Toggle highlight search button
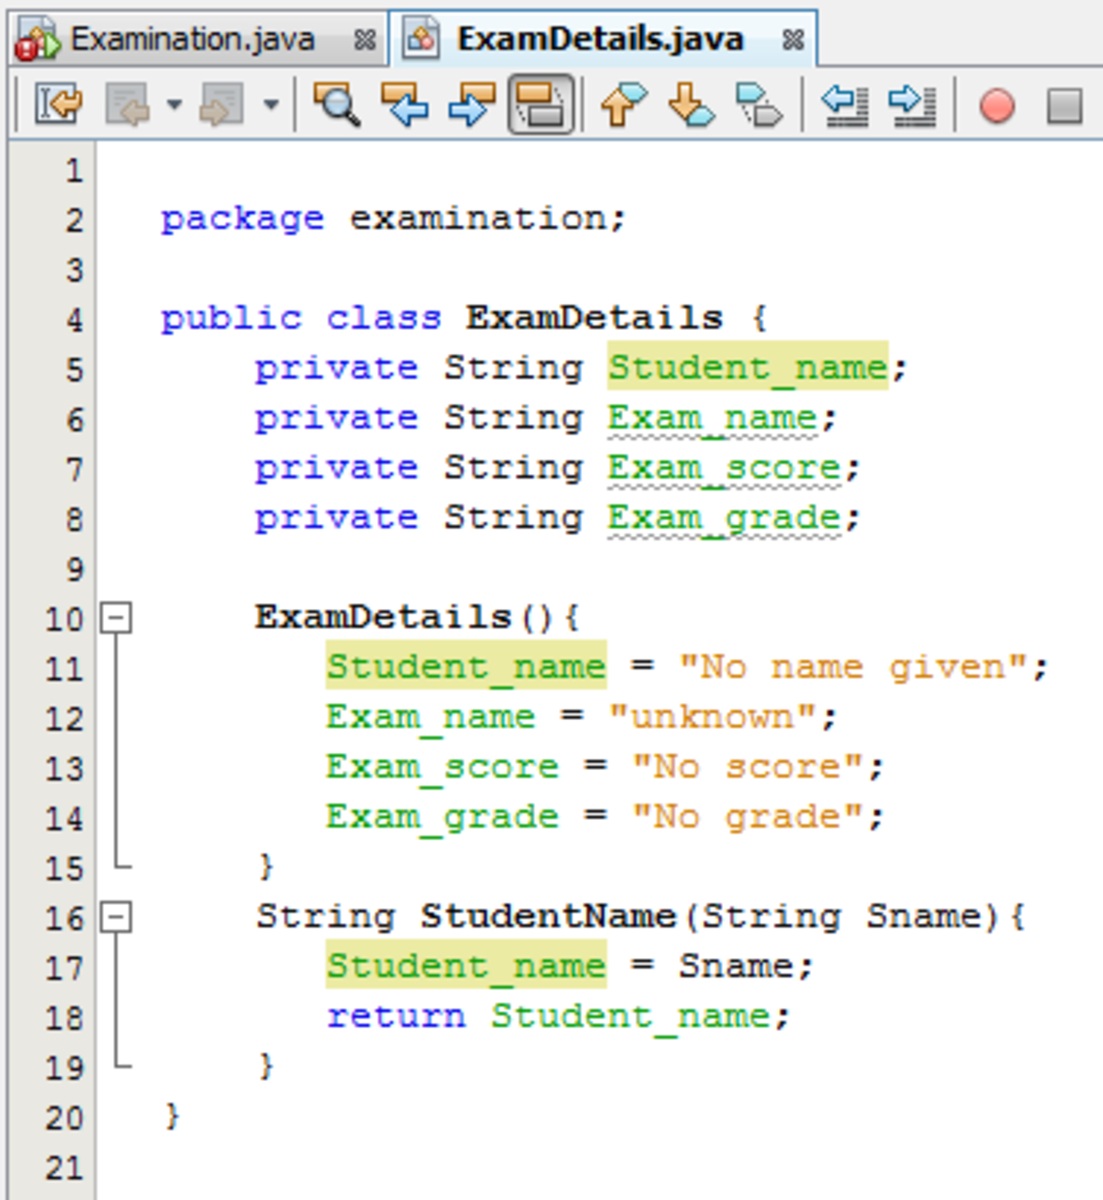1103x1200 pixels. click(541, 104)
